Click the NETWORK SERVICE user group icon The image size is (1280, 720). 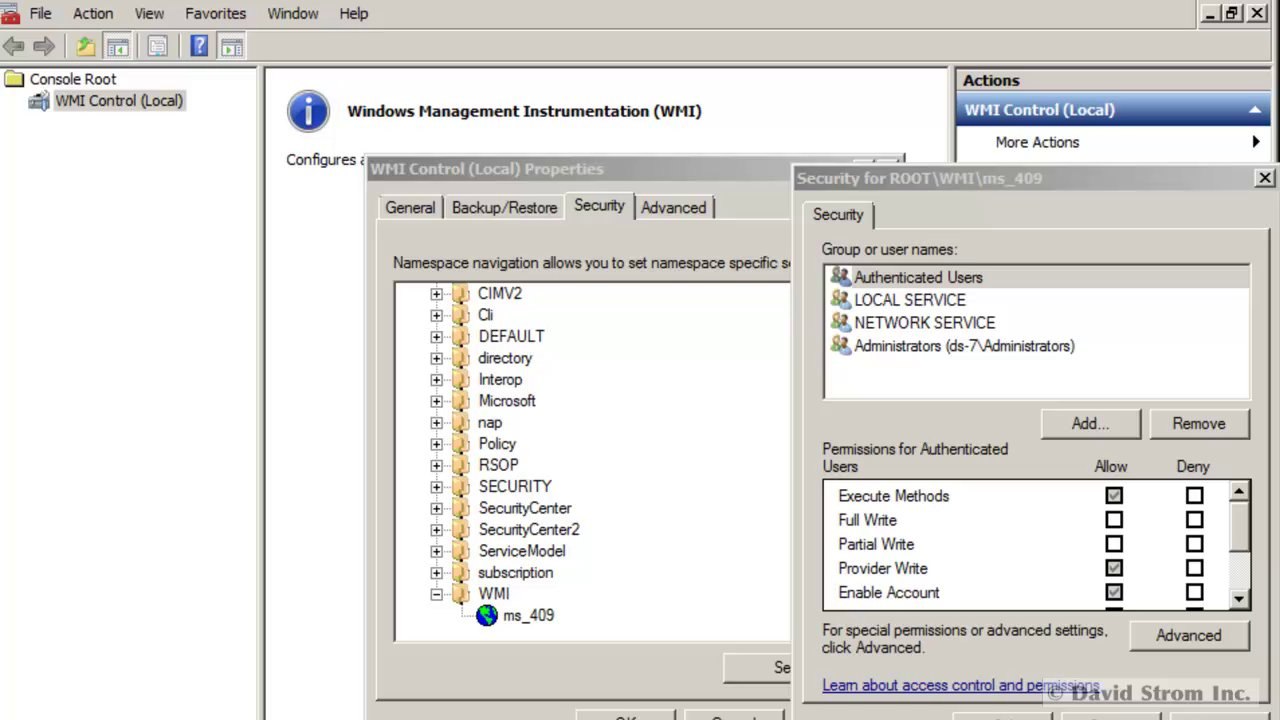click(x=840, y=322)
